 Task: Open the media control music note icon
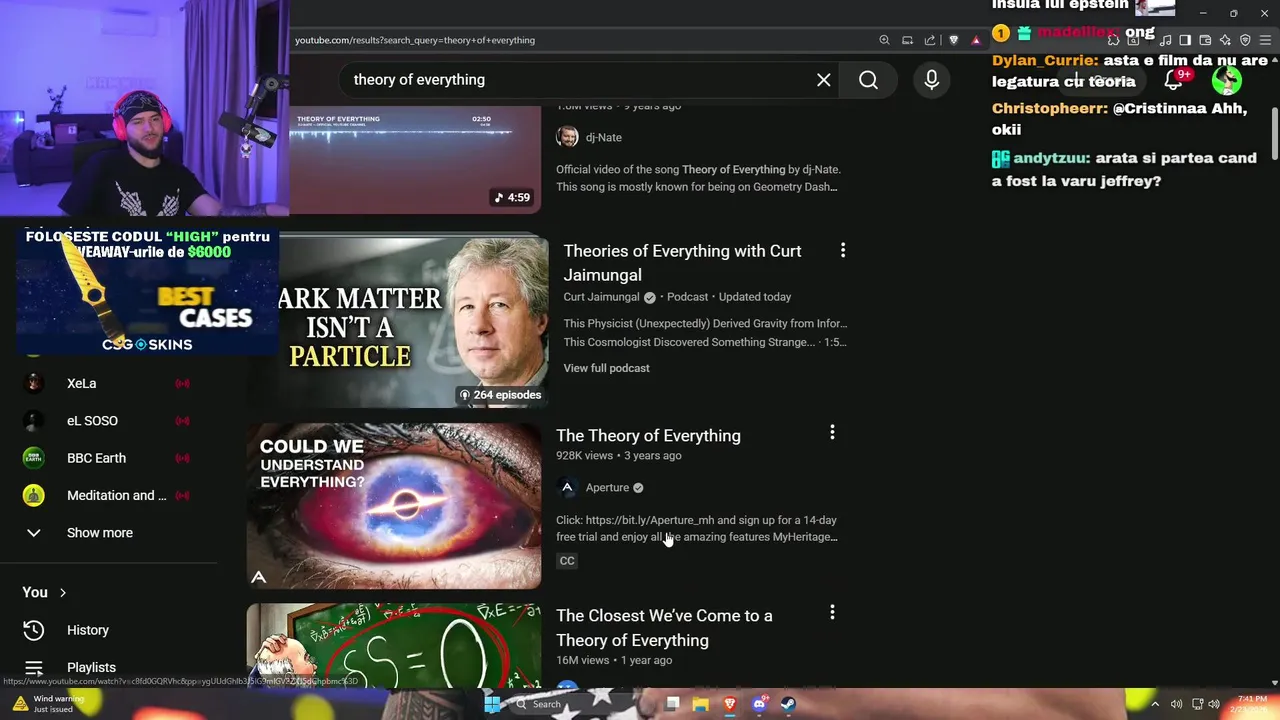coord(1165,40)
